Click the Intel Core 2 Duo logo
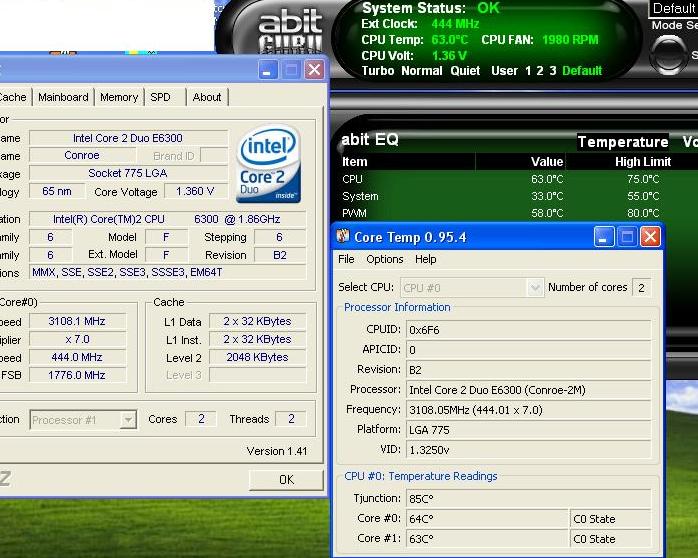Screen dimensions: 698x558 268,164
